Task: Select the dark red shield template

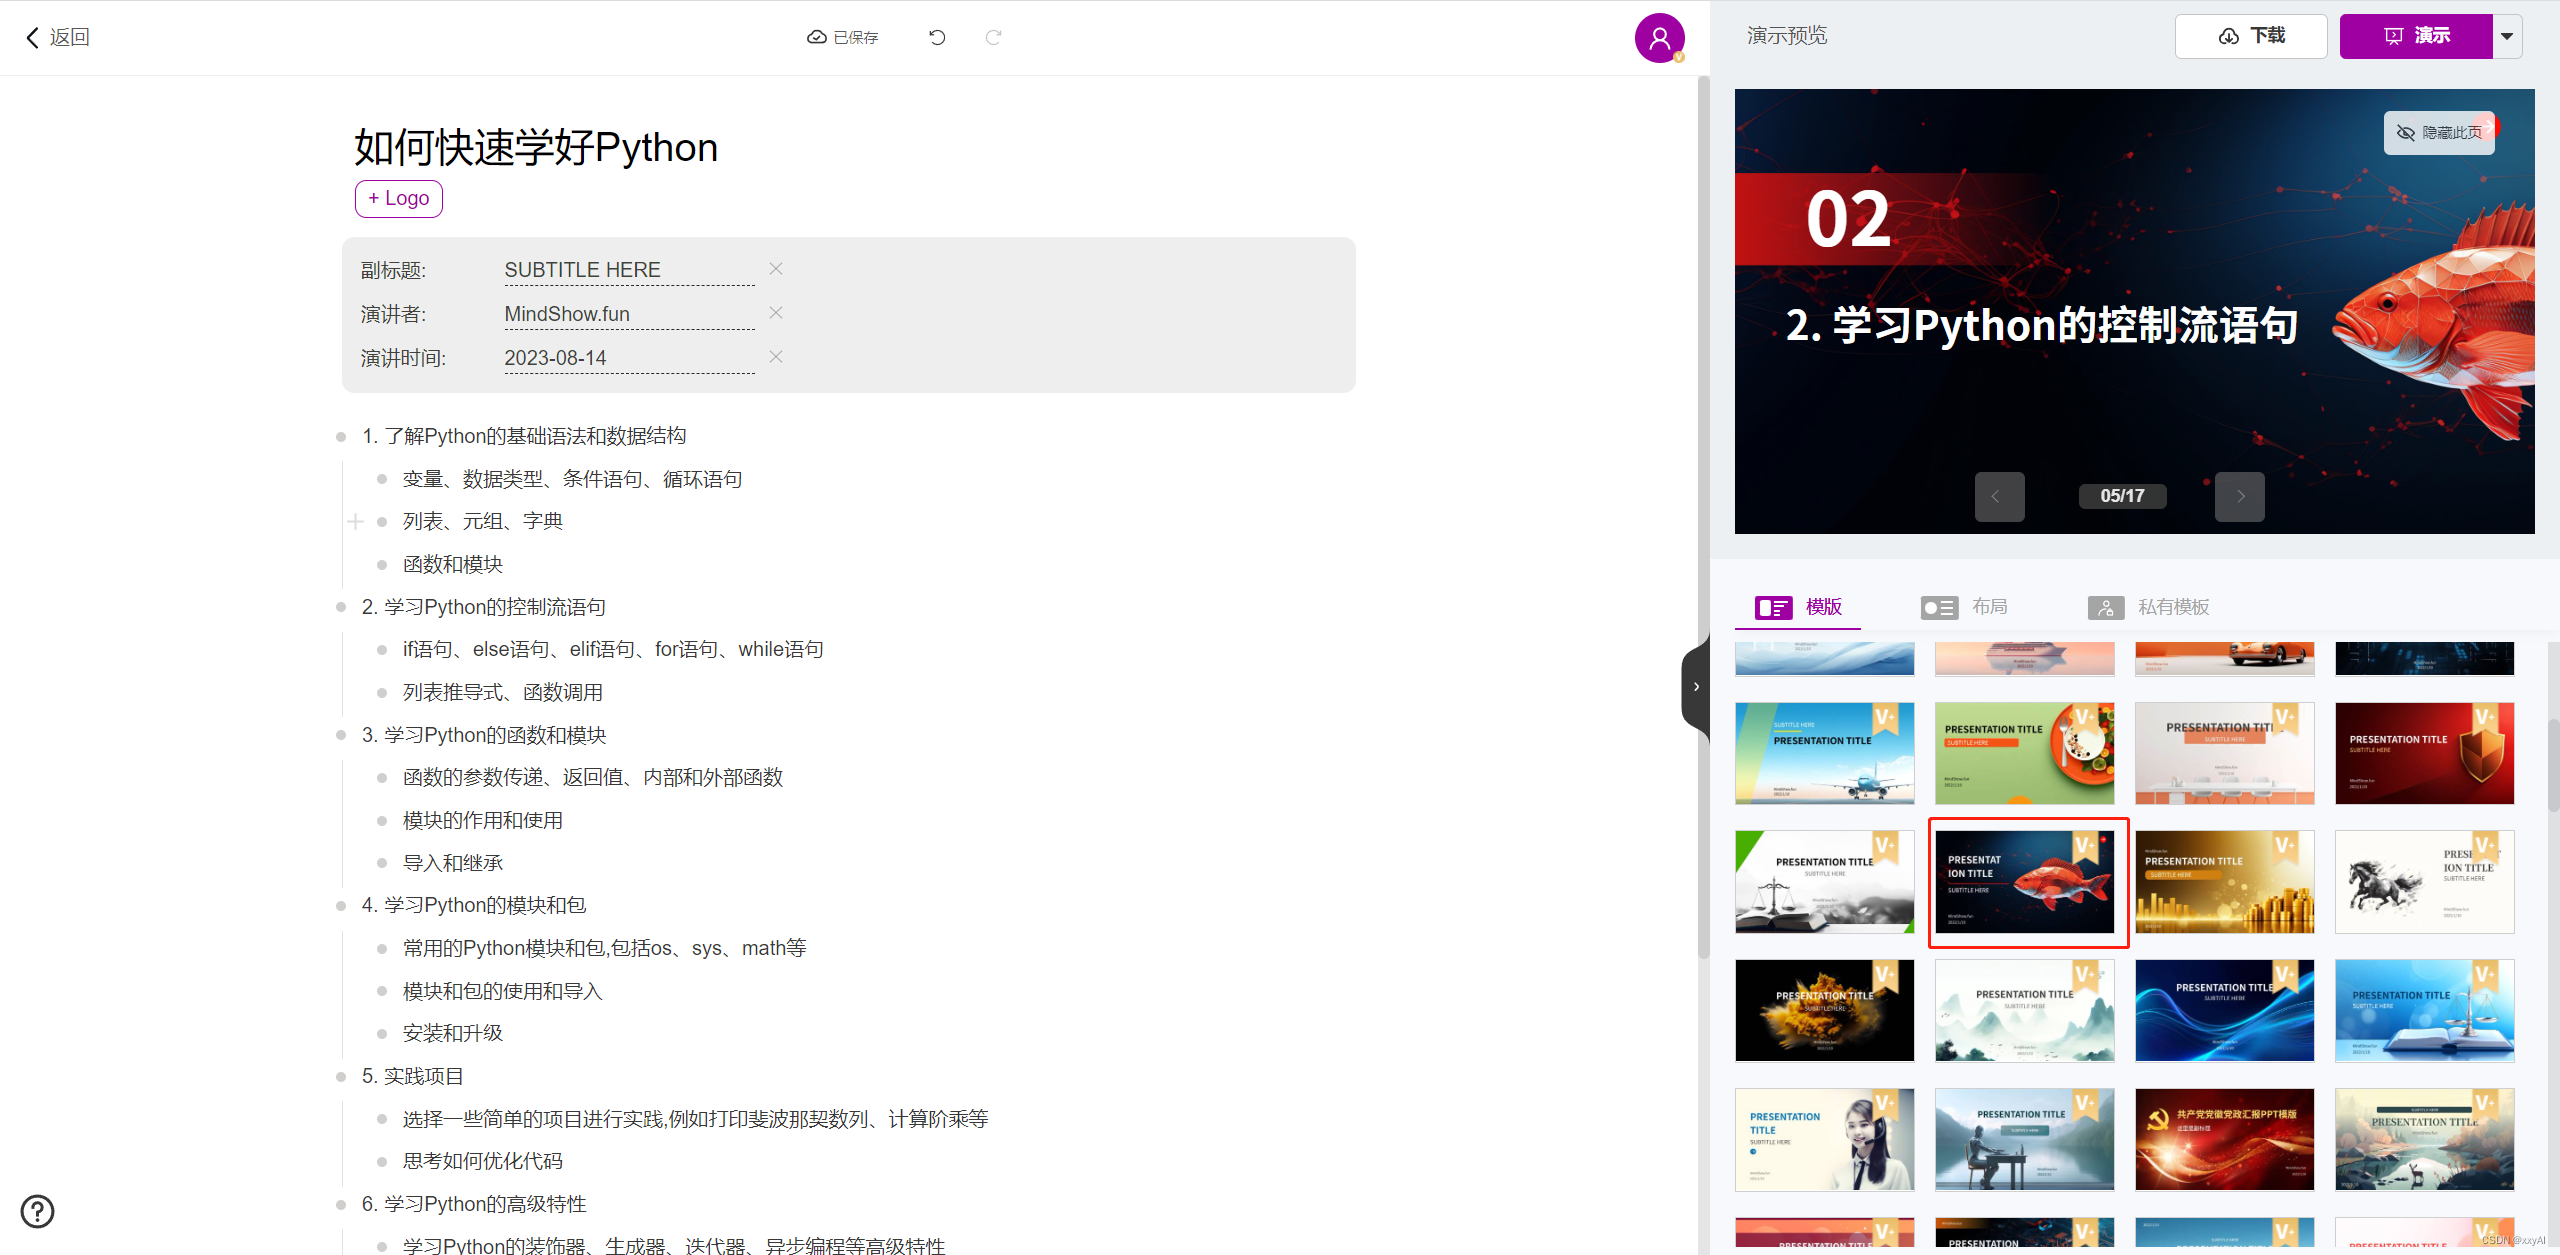Action: (x=2425, y=753)
